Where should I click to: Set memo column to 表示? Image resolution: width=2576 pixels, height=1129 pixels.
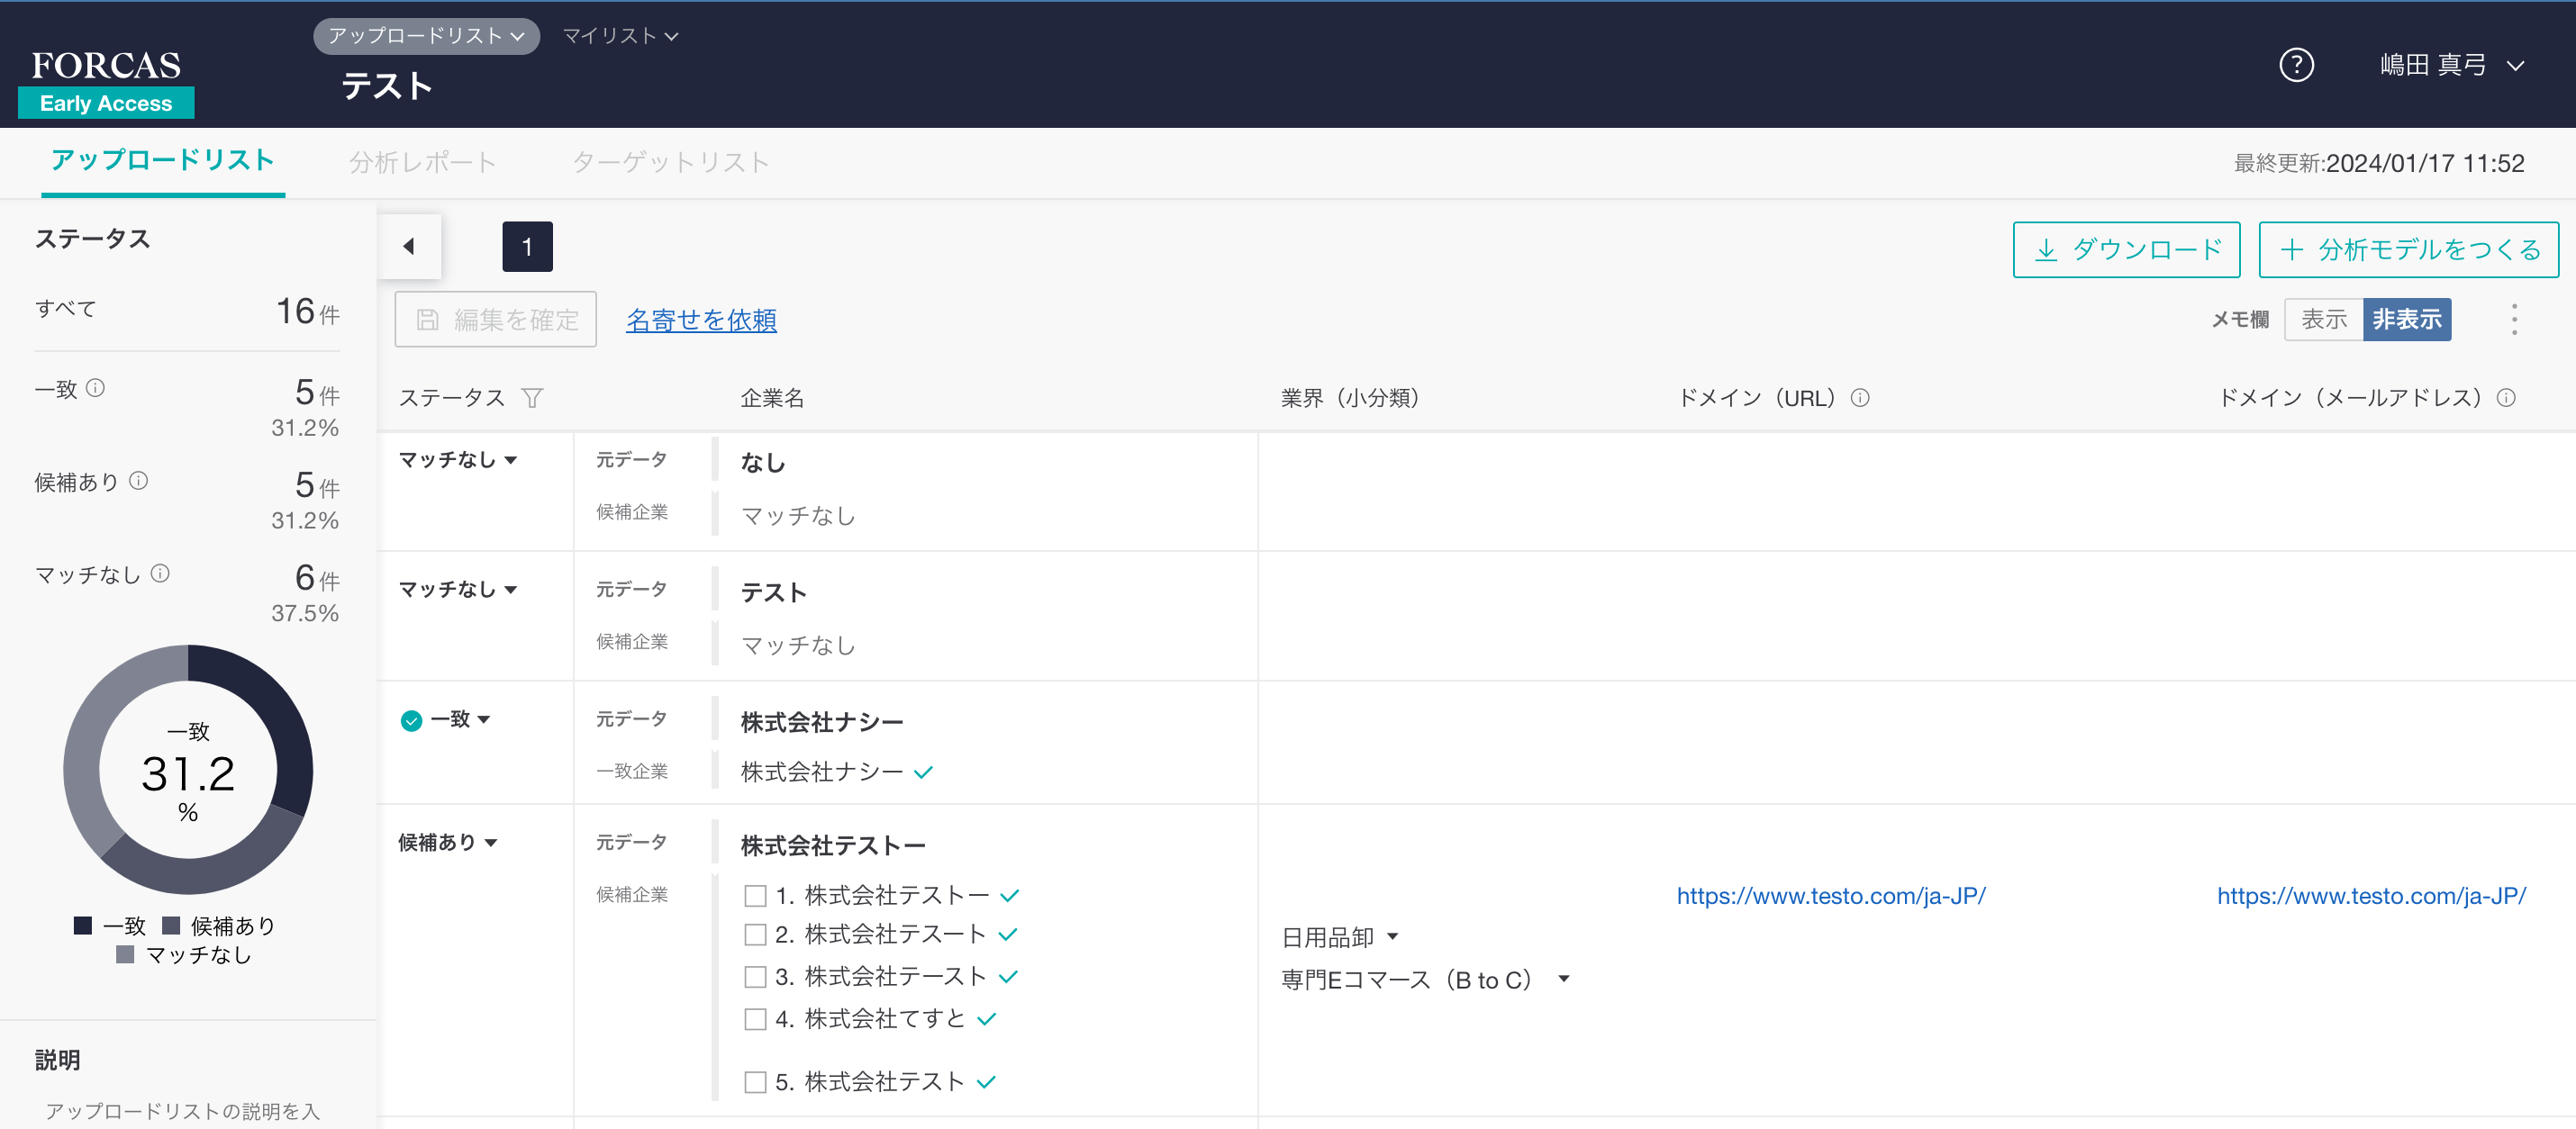click(2323, 319)
